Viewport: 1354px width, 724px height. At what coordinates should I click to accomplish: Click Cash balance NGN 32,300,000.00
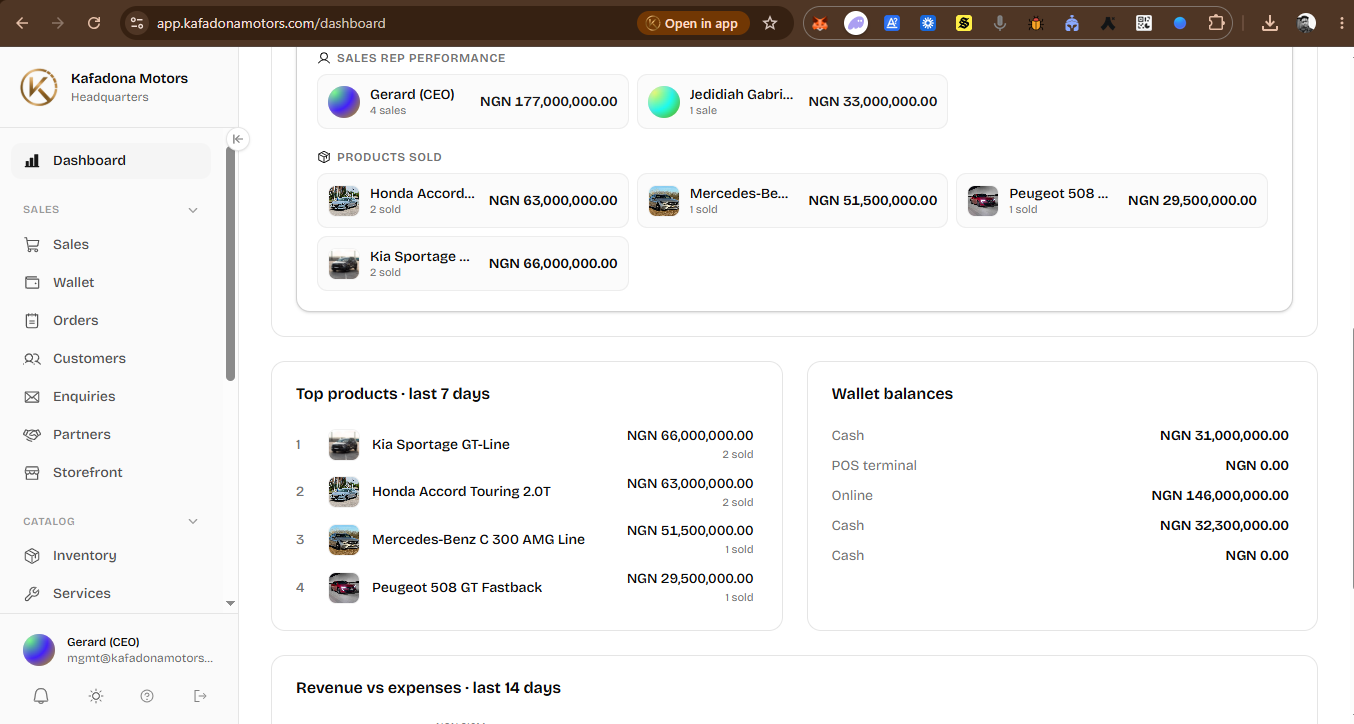coord(1224,525)
